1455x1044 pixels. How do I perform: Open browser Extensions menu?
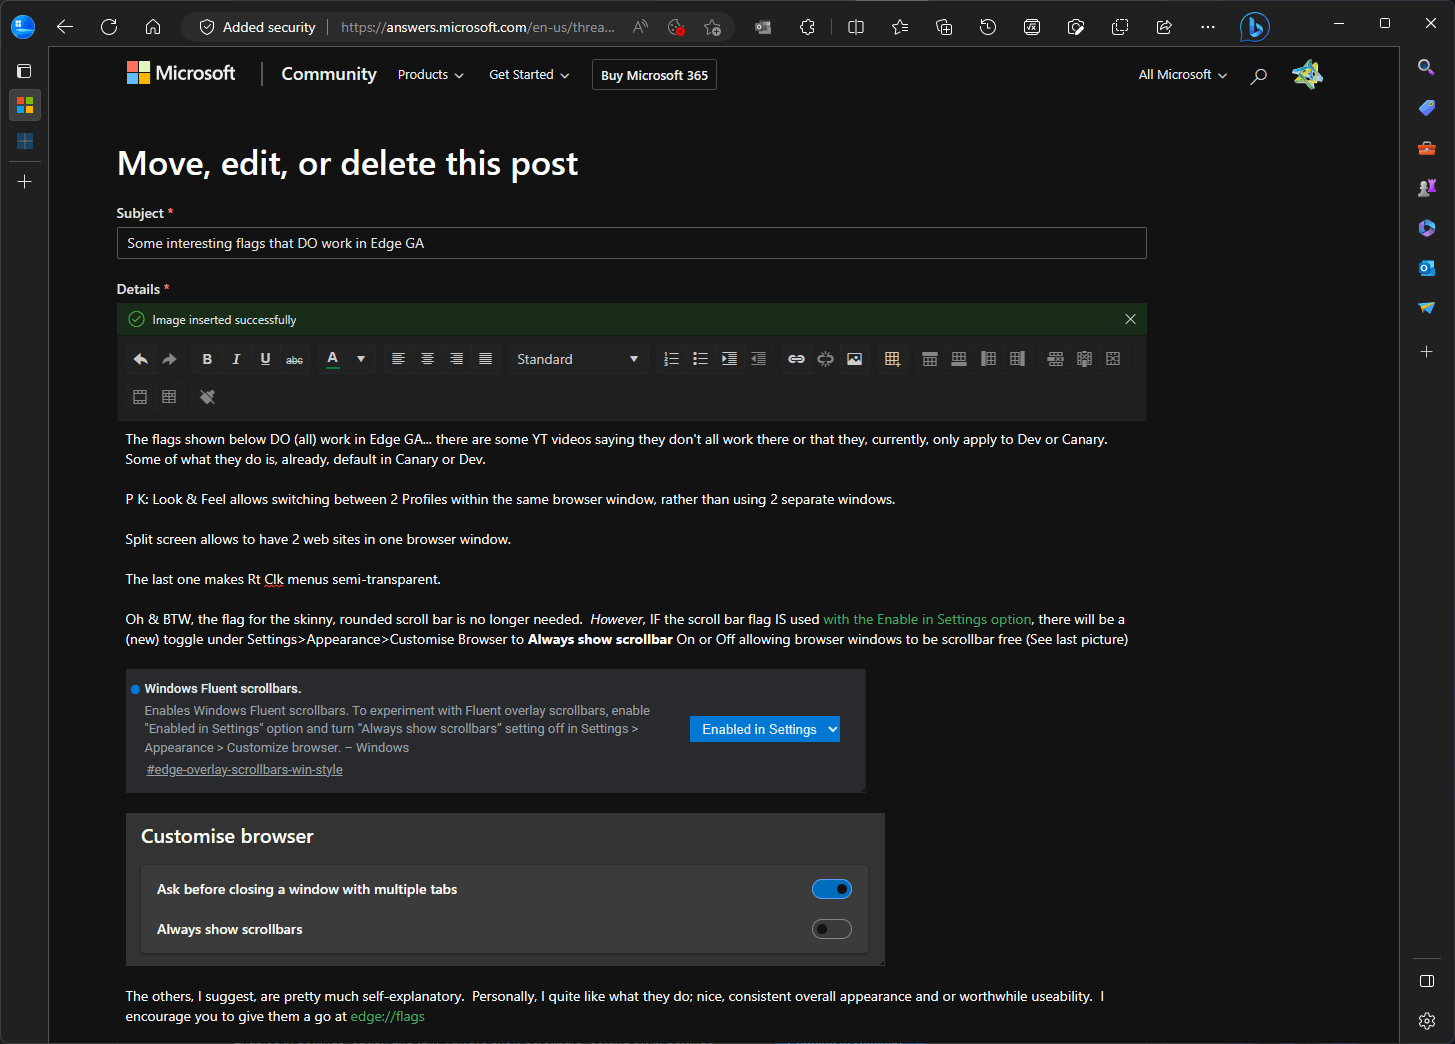(x=807, y=27)
